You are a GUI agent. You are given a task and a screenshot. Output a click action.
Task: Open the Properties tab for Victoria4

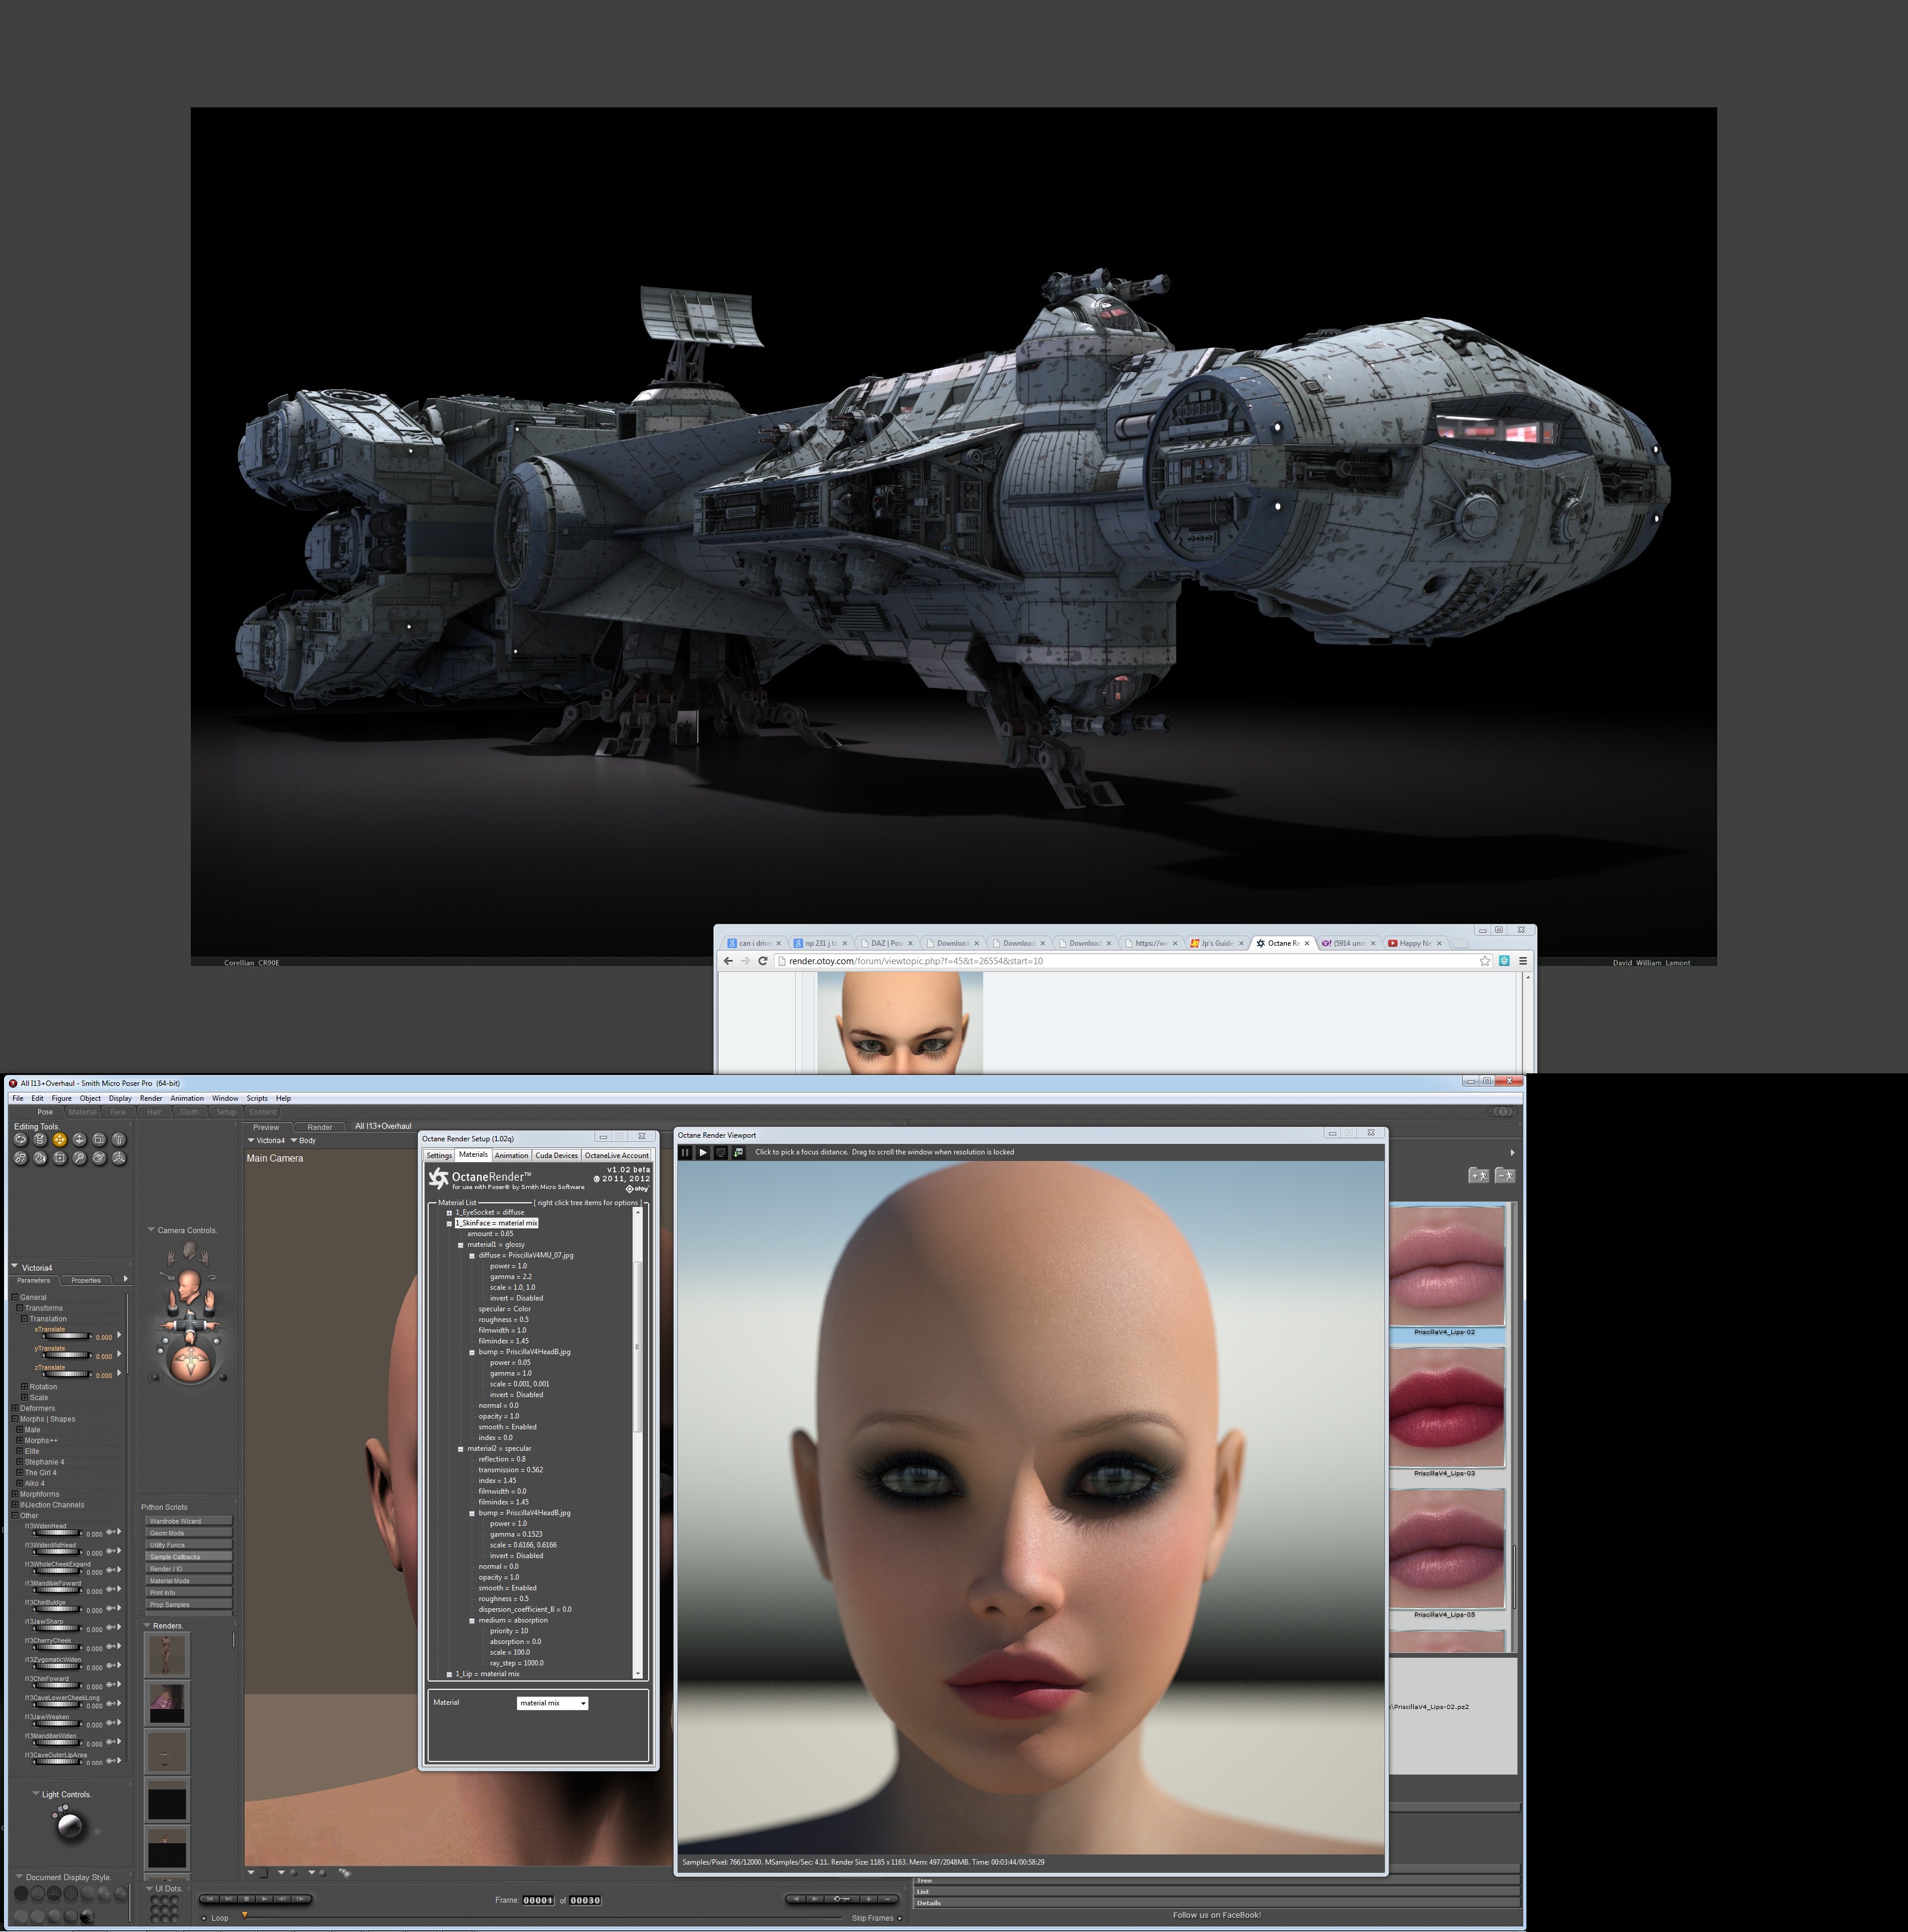click(x=86, y=1280)
